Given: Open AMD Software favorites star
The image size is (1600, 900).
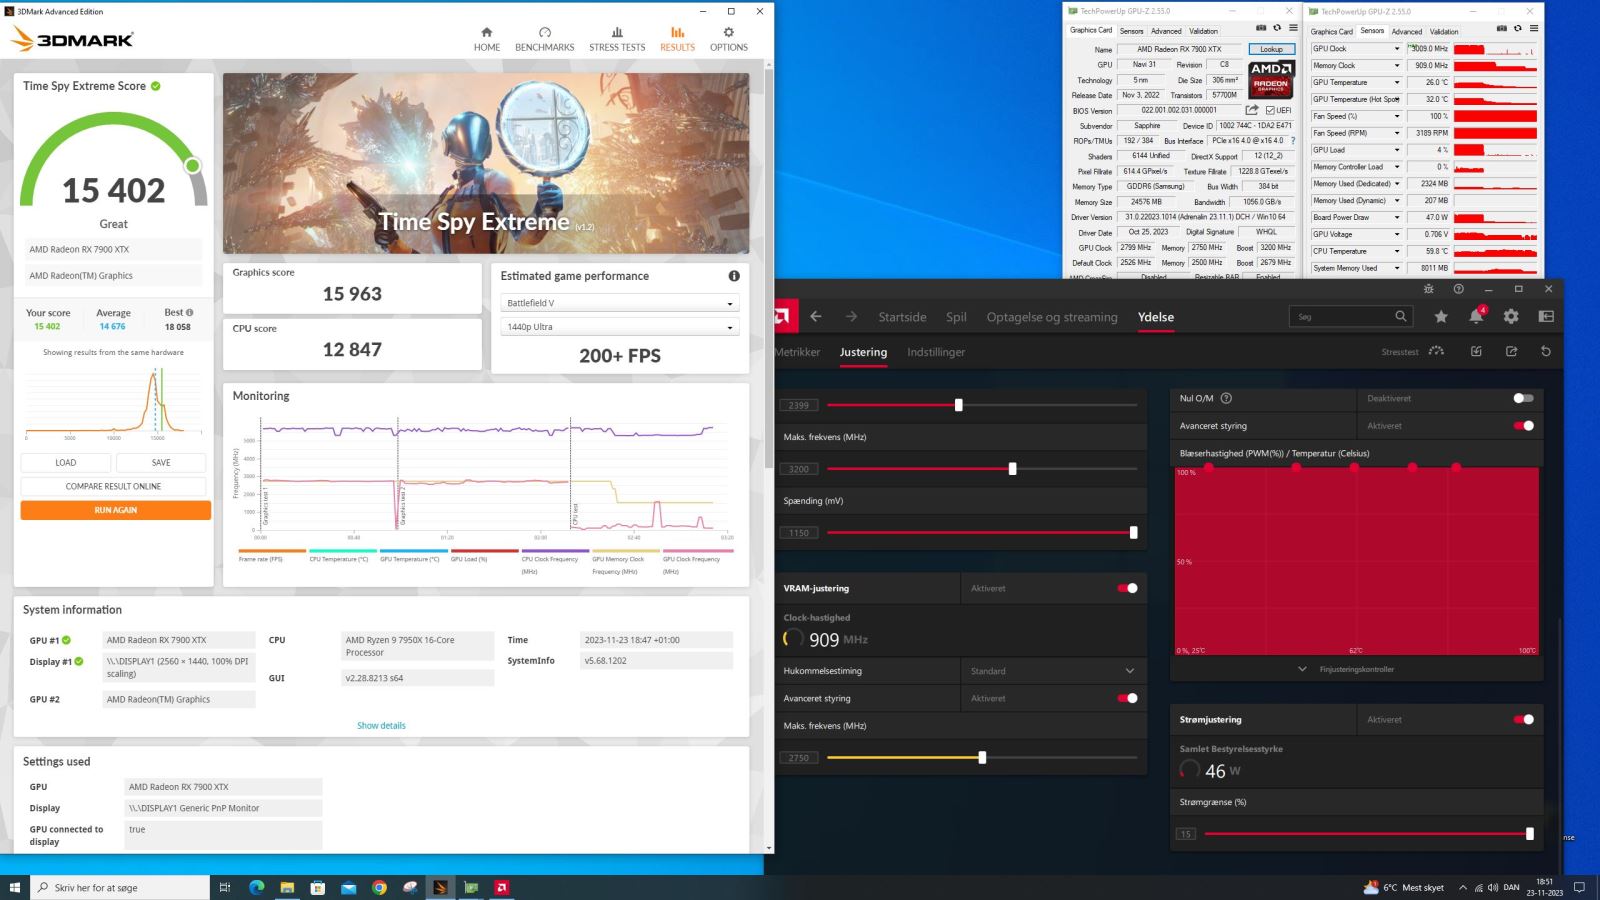Looking at the screenshot, I should pyautogui.click(x=1441, y=316).
